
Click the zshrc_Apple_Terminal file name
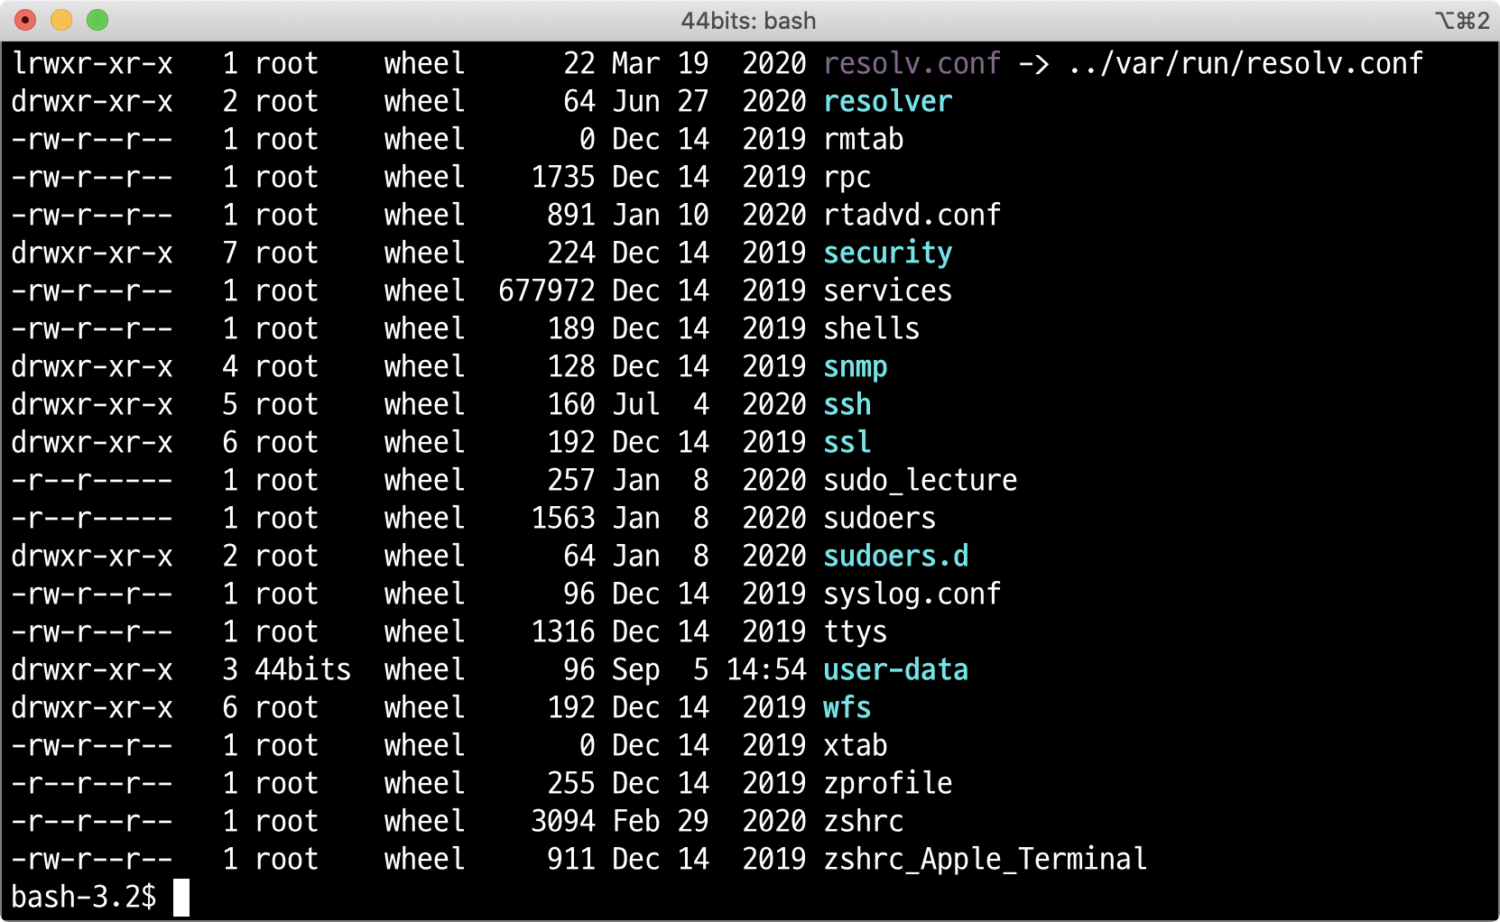pos(984,859)
